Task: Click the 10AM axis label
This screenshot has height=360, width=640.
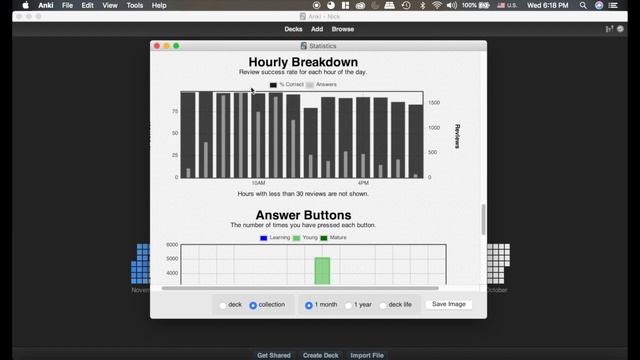Action: pos(258,183)
